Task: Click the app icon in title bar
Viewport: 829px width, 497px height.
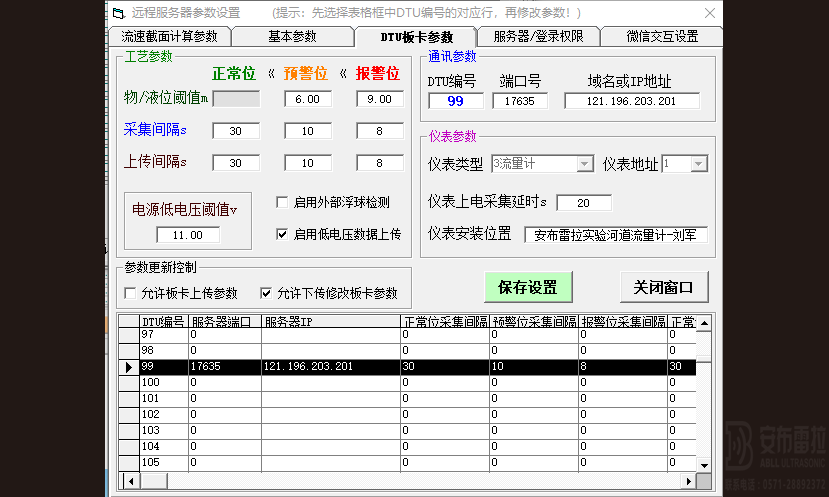Action: pos(118,13)
